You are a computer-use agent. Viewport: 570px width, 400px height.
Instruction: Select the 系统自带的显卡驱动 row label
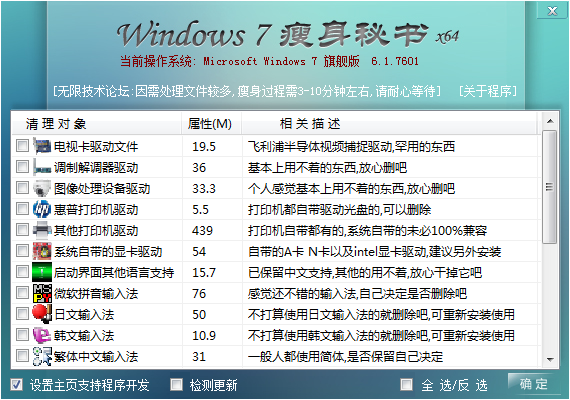pos(108,252)
